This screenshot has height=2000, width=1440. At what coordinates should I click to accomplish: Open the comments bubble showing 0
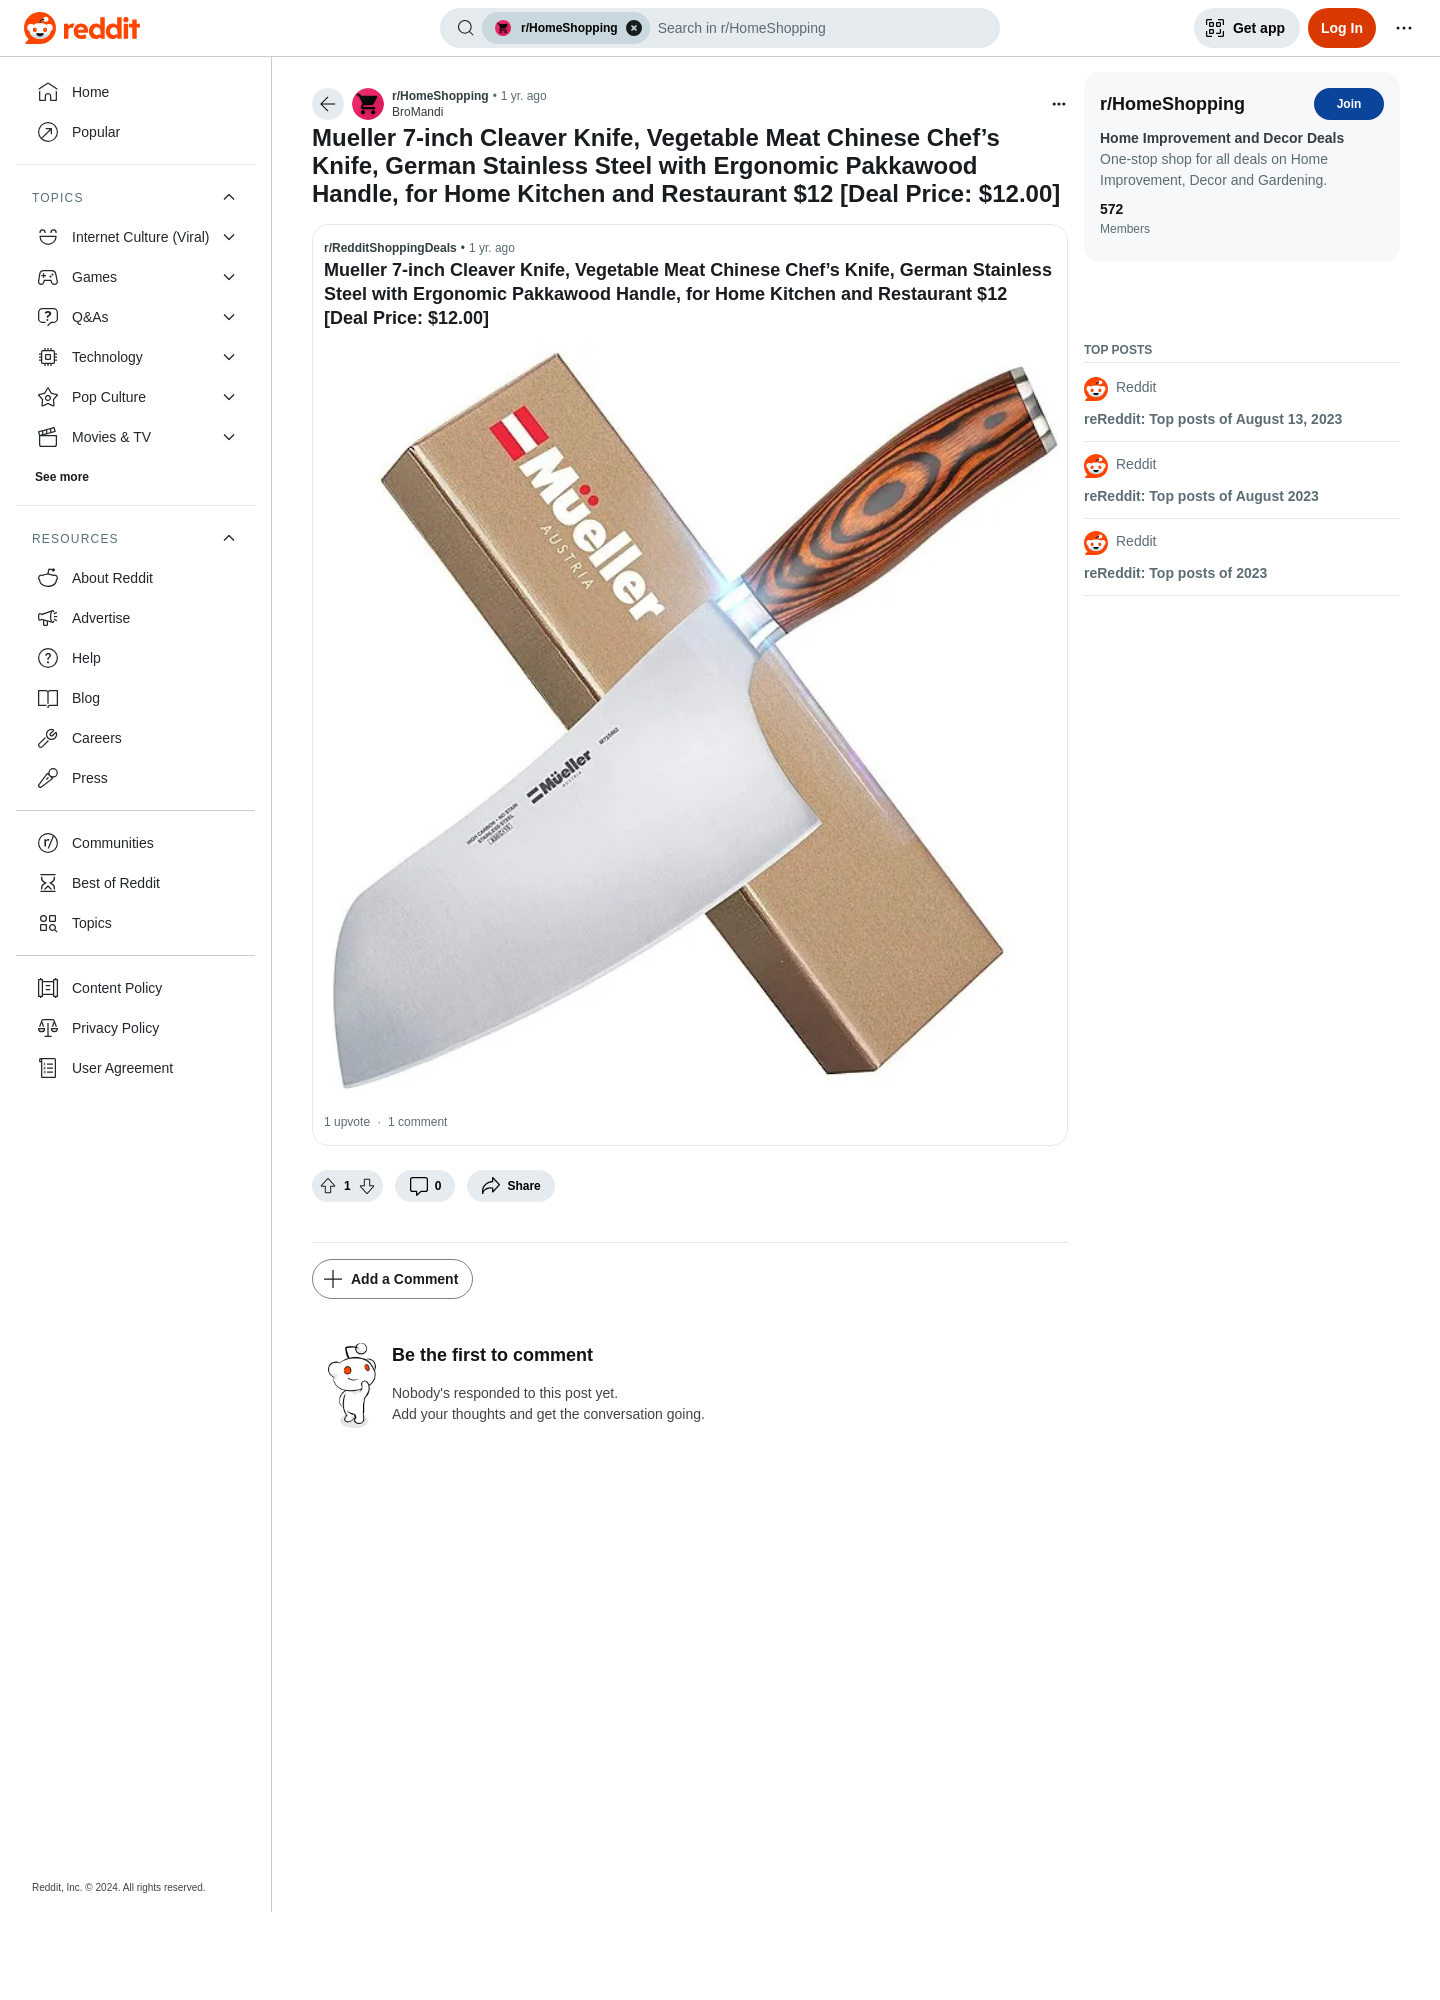pyautogui.click(x=425, y=1186)
